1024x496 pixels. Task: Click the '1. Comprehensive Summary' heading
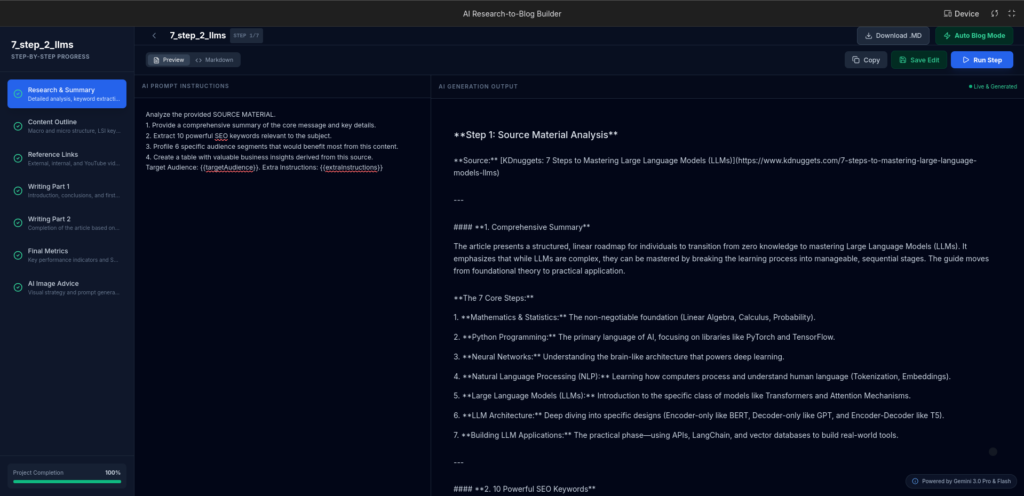[522, 227]
